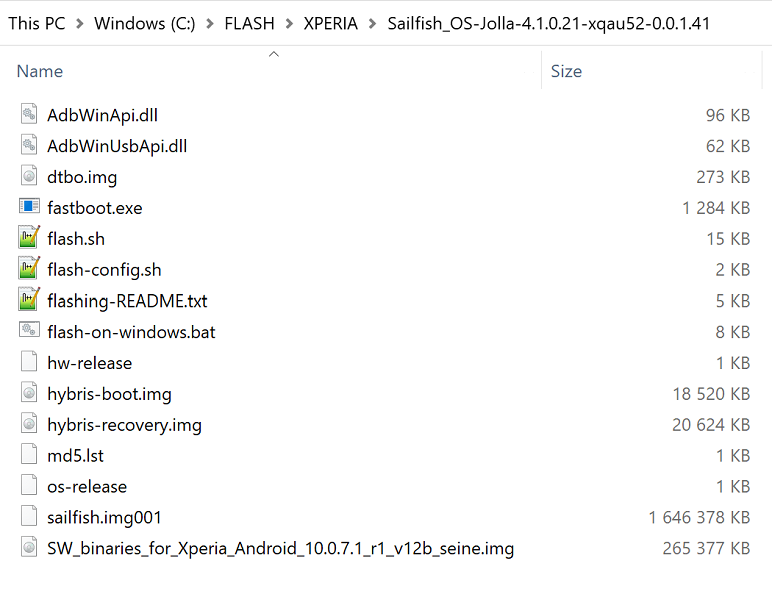
Task: Sort files by Name column header
Action: 40,71
